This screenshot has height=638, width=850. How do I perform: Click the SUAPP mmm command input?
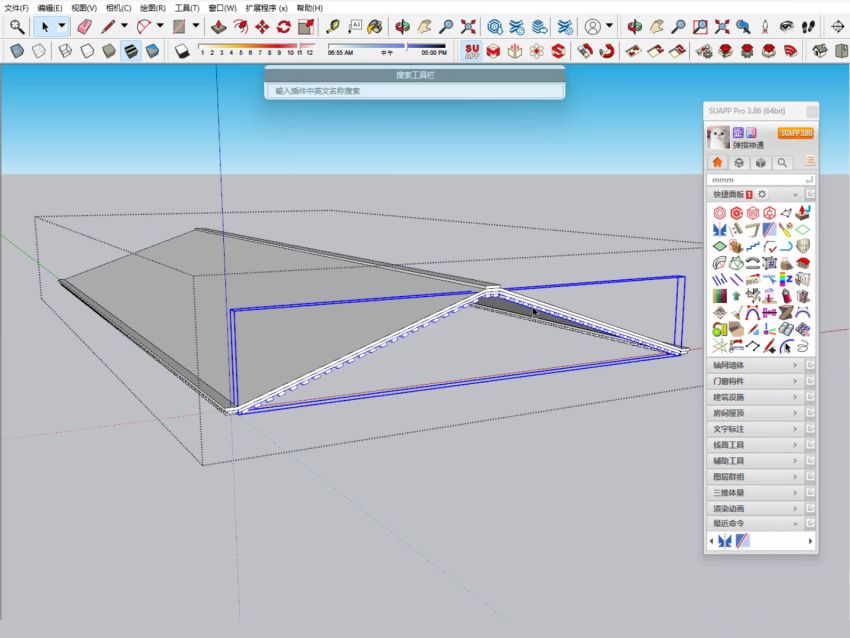point(761,179)
